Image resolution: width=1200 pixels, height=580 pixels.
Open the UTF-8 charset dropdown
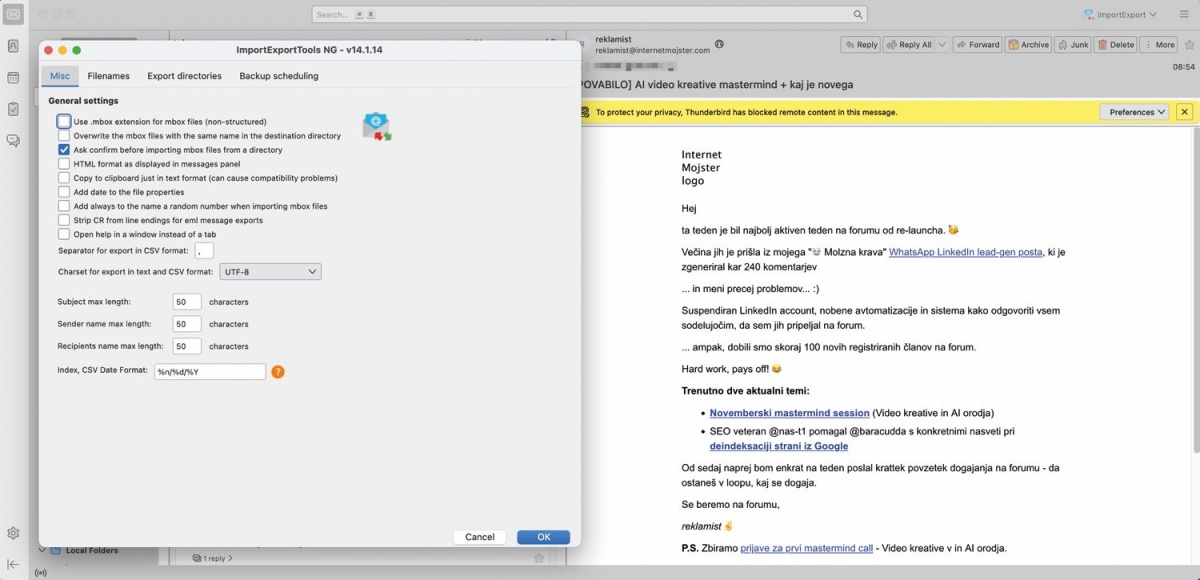pos(270,271)
